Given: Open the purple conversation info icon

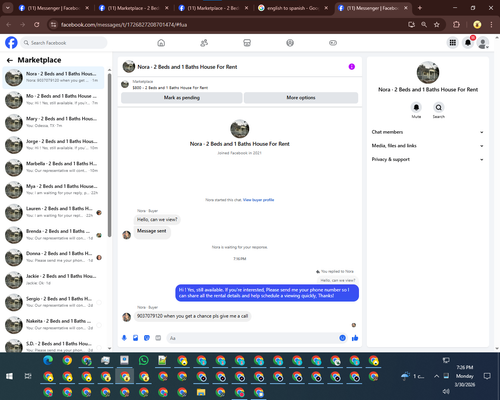Looking at the screenshot, I should click(352, 67).
